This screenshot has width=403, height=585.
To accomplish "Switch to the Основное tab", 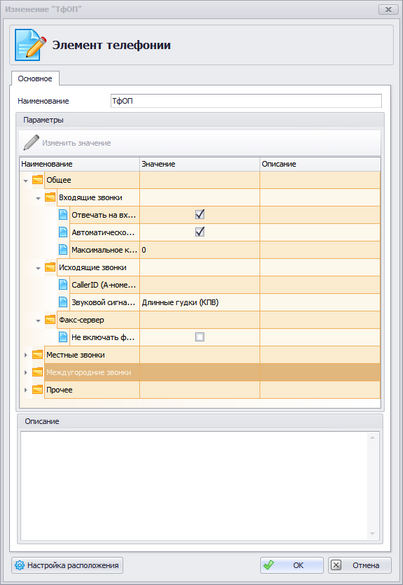I will [35, 79].
